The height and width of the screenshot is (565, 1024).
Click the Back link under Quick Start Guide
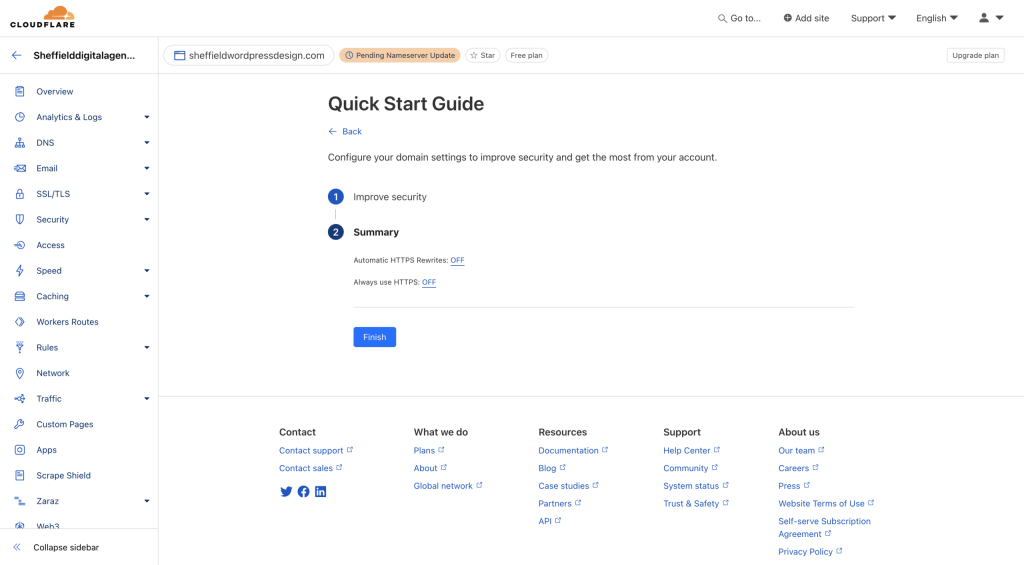(x=345, y=131)
